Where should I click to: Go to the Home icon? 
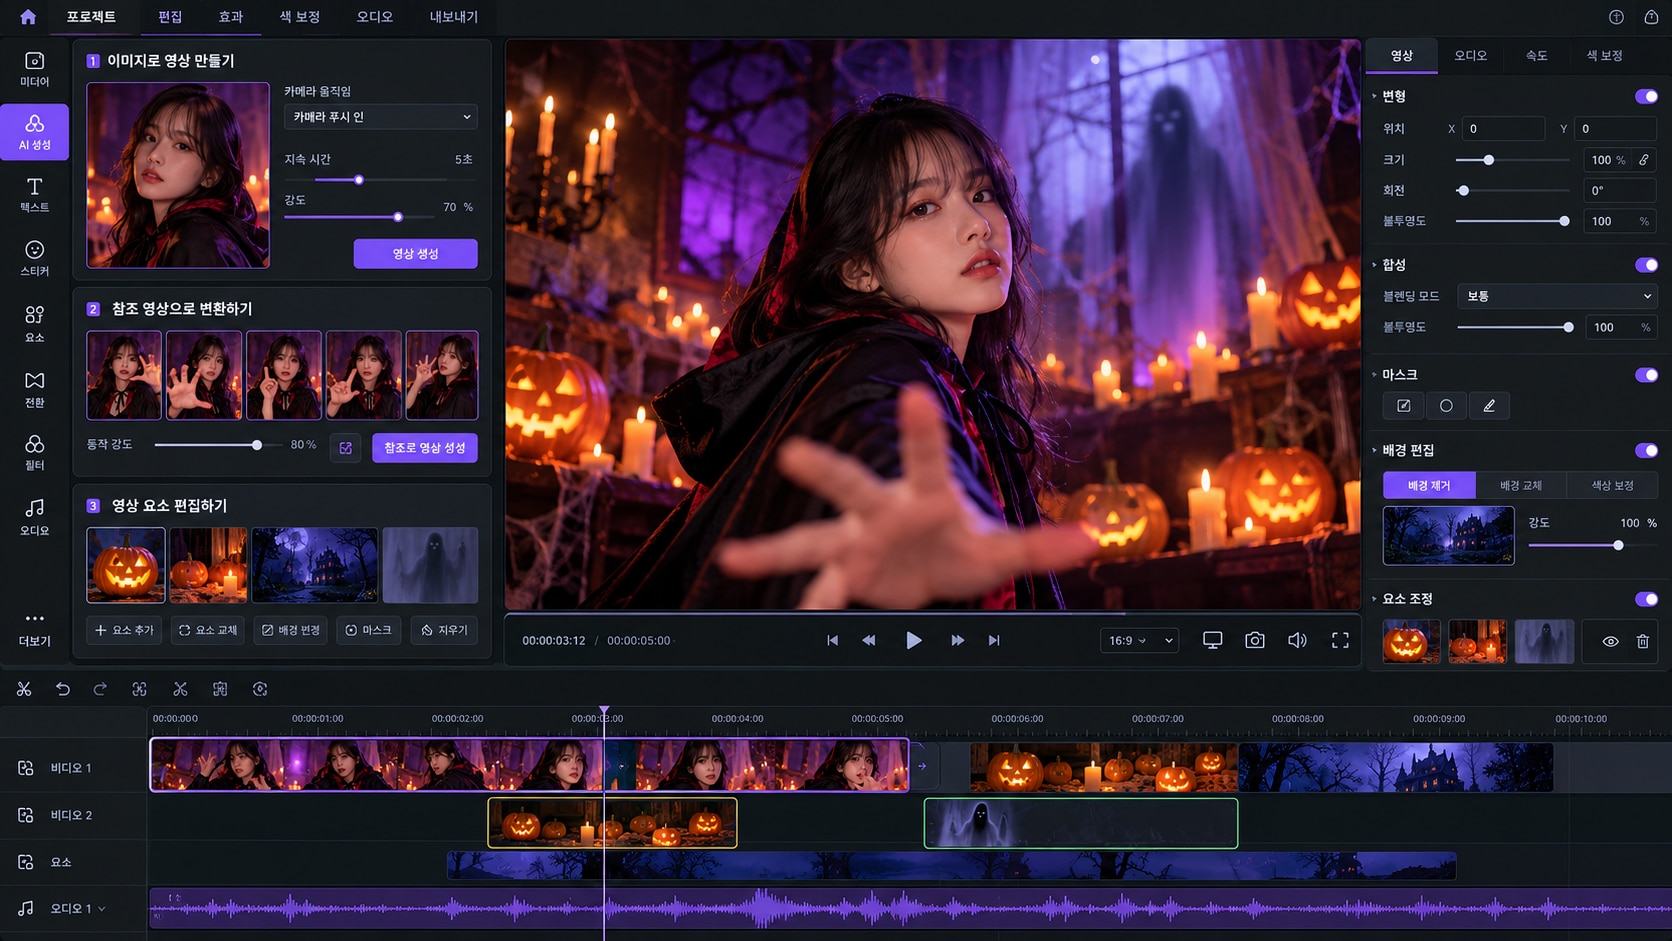28,17
